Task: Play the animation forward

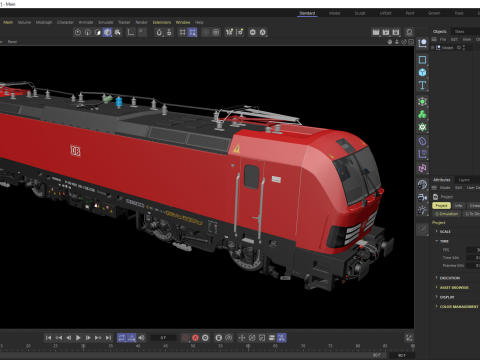Action: pos(78,338)
